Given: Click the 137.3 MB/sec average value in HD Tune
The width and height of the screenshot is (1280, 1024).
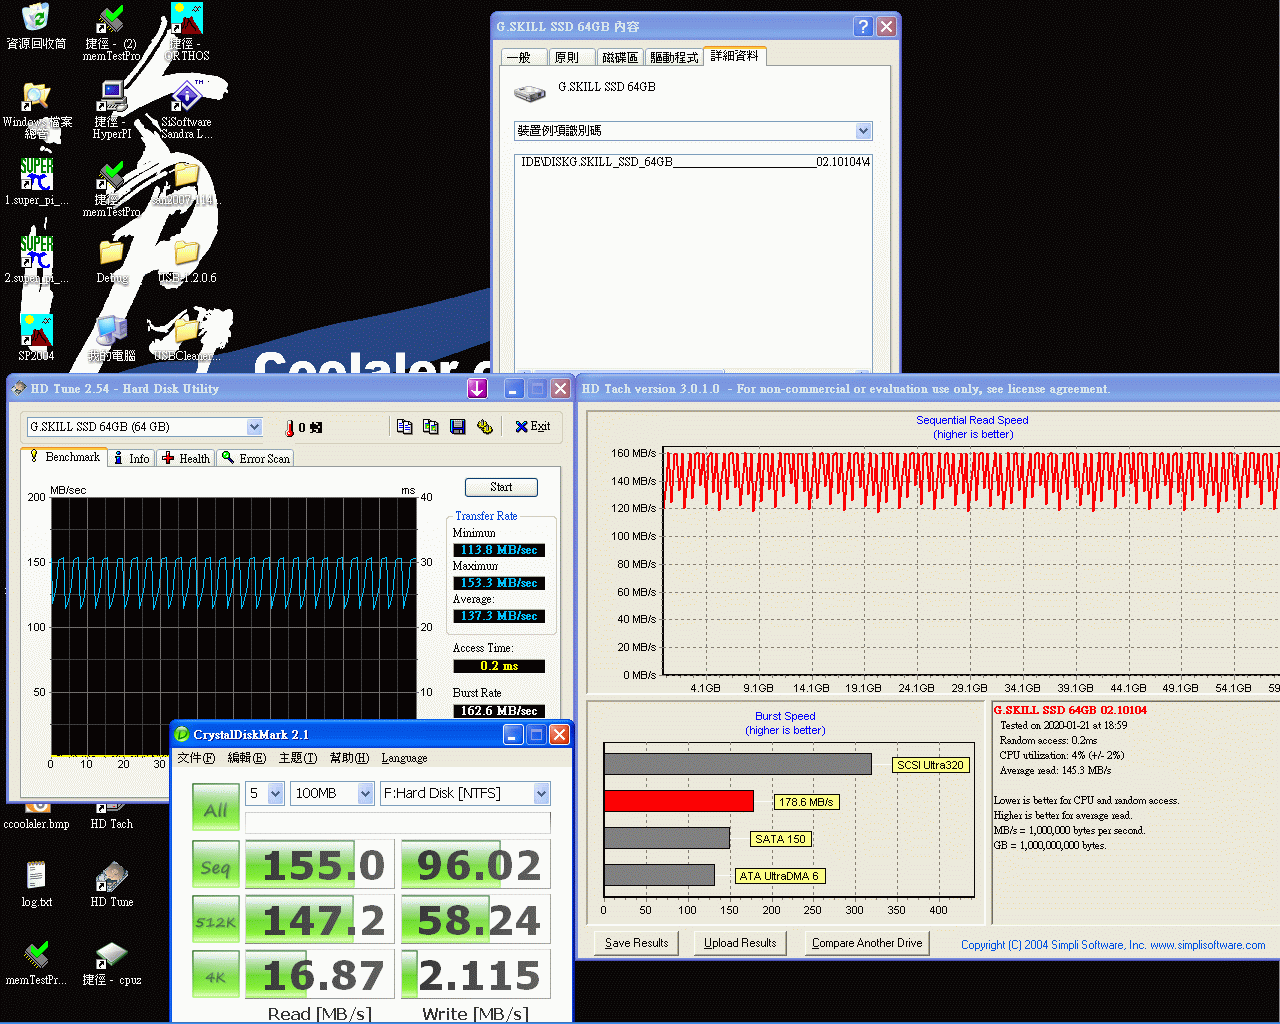Looking at the screenshot, I should coord(499,616).
